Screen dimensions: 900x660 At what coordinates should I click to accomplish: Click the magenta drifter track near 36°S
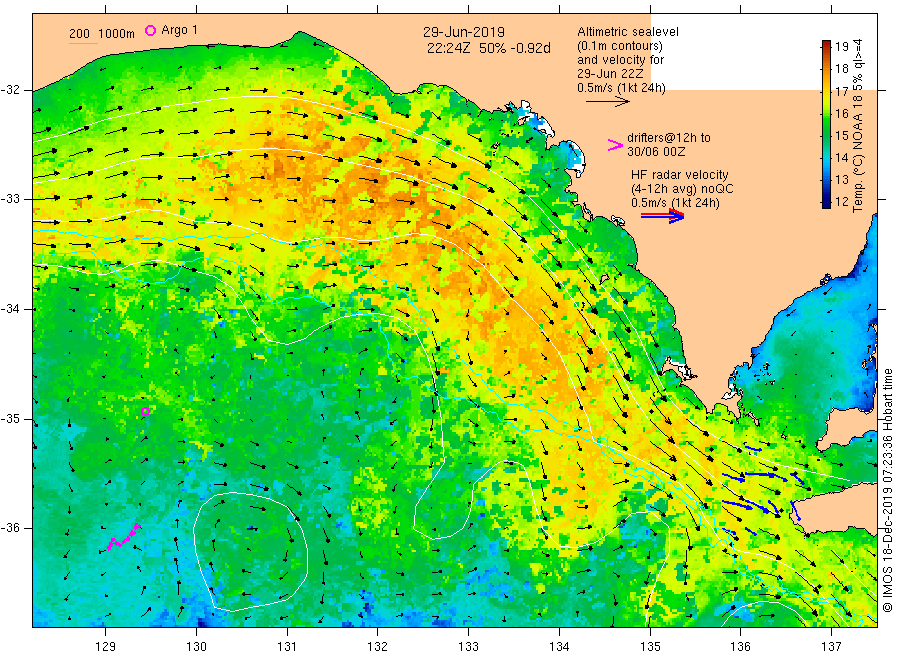click(123, 537)
